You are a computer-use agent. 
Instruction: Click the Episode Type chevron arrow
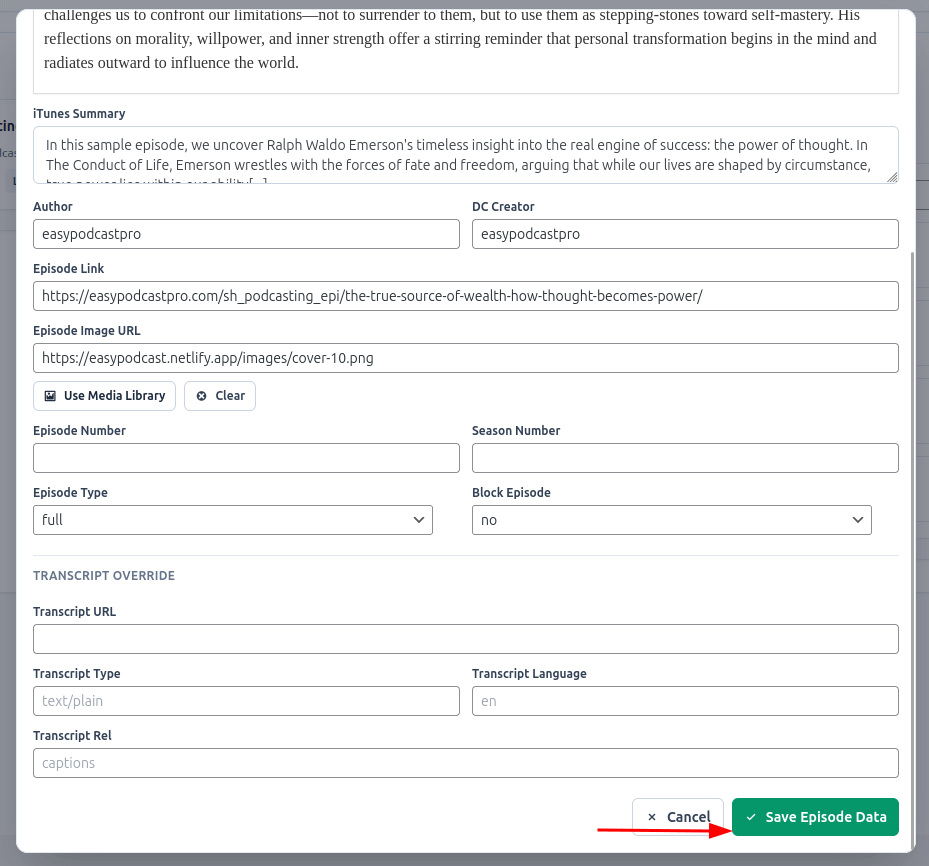click(418, 520)
